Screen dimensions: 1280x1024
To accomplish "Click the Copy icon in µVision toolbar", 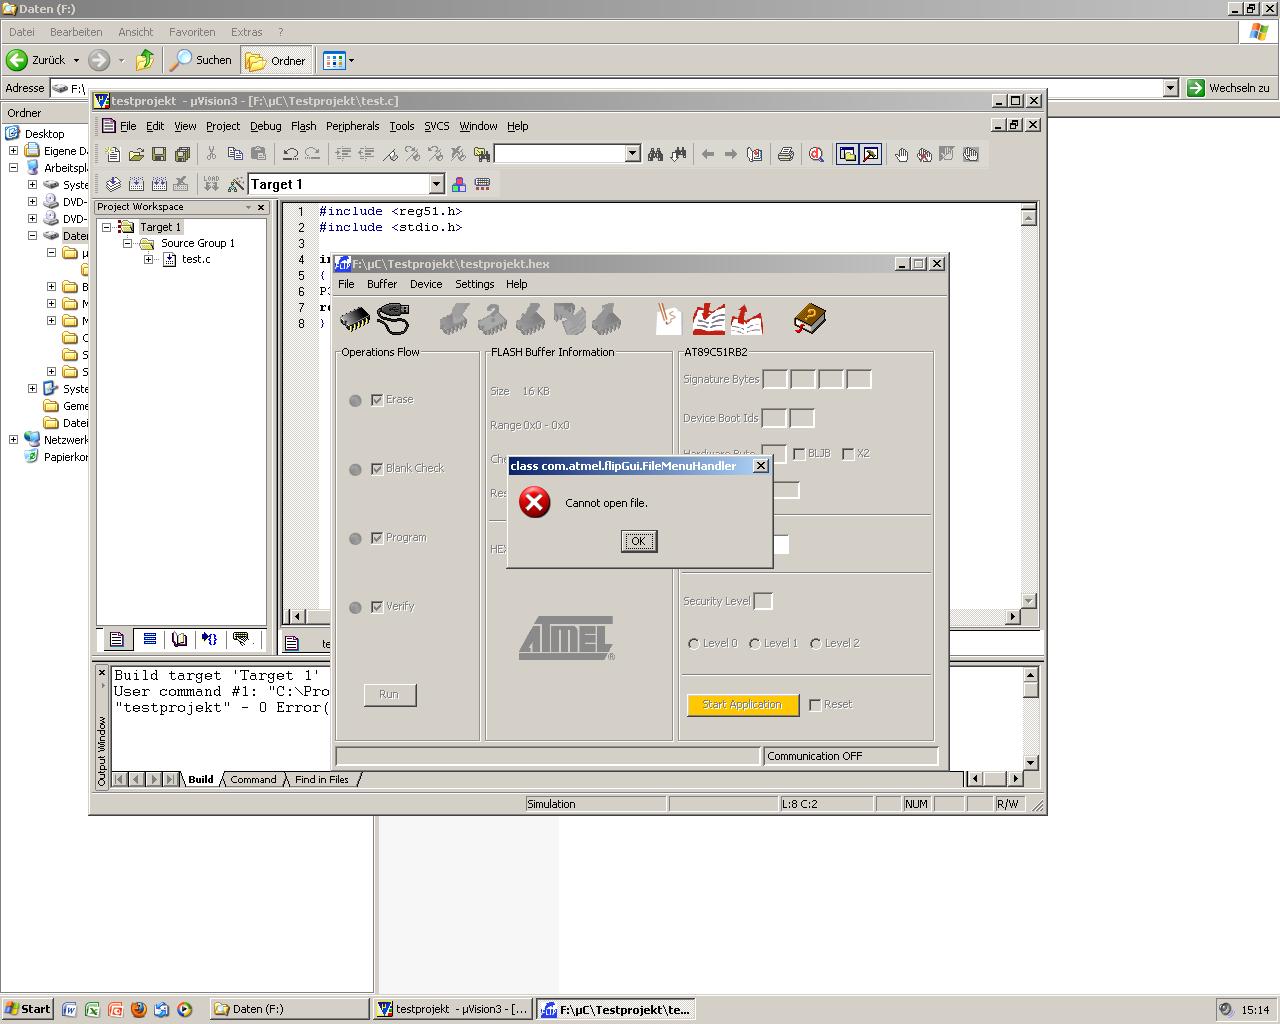I will (x=235, y=154).
